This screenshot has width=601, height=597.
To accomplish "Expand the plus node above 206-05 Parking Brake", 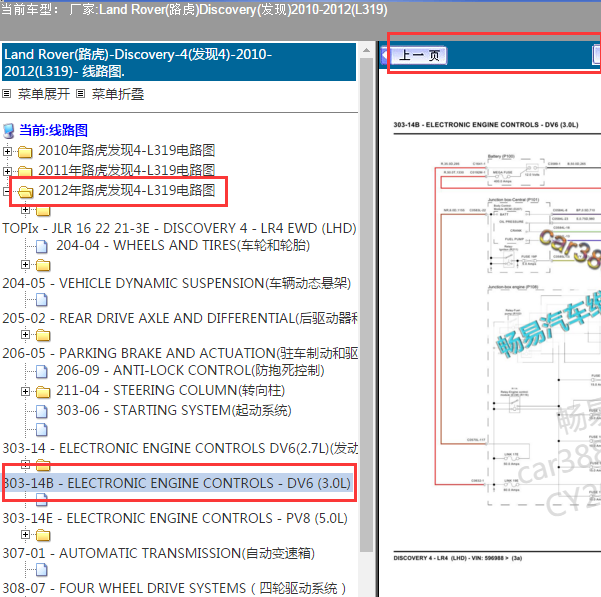I will [25, 335].
